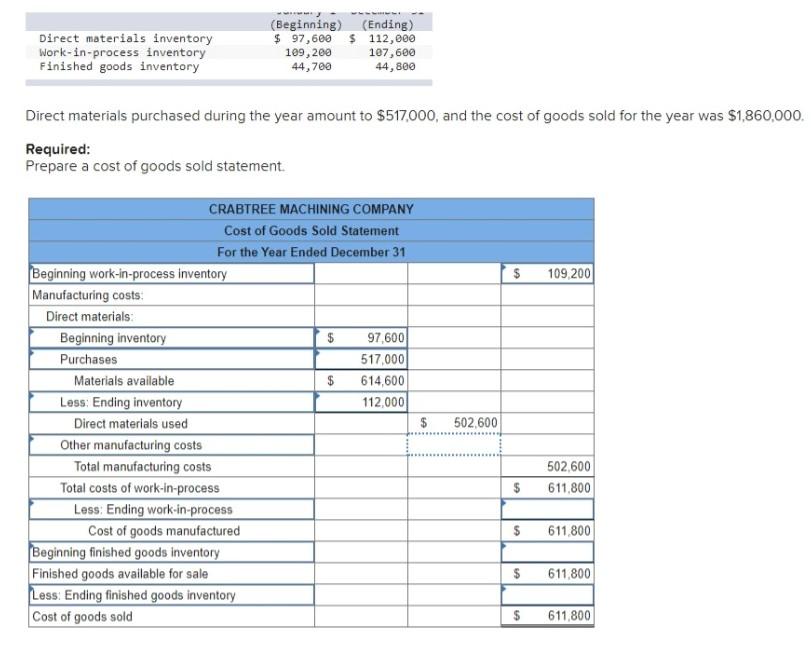This screenshot has width=811, height=660.
Task: Click the CRABTREE MACHINING COMPANY header row
Action: point(313,209)
